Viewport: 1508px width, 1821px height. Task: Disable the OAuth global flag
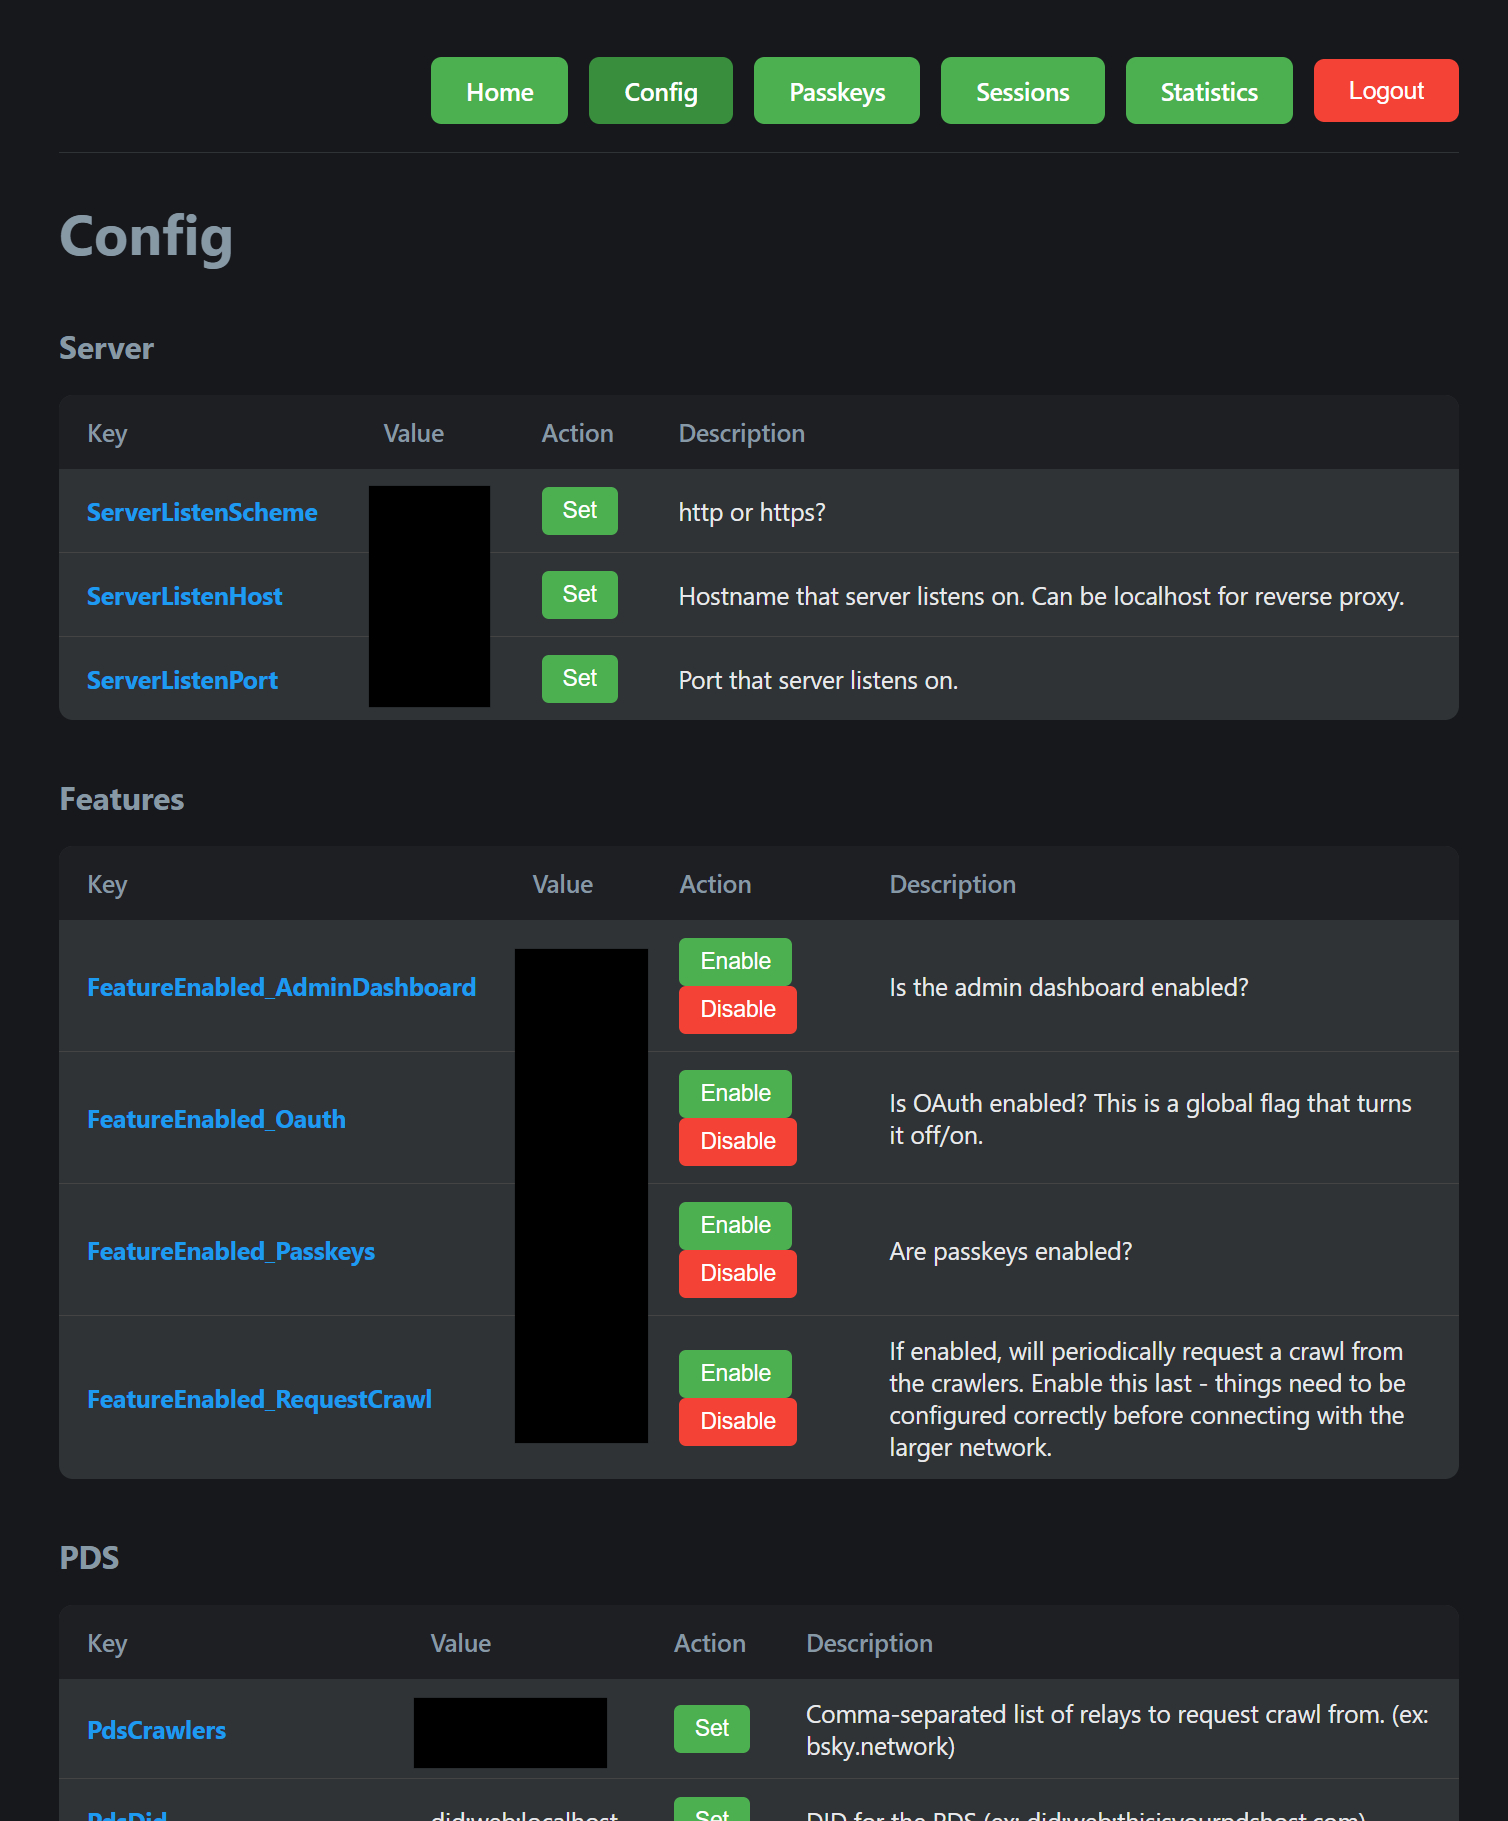(x=737, y=1141)
